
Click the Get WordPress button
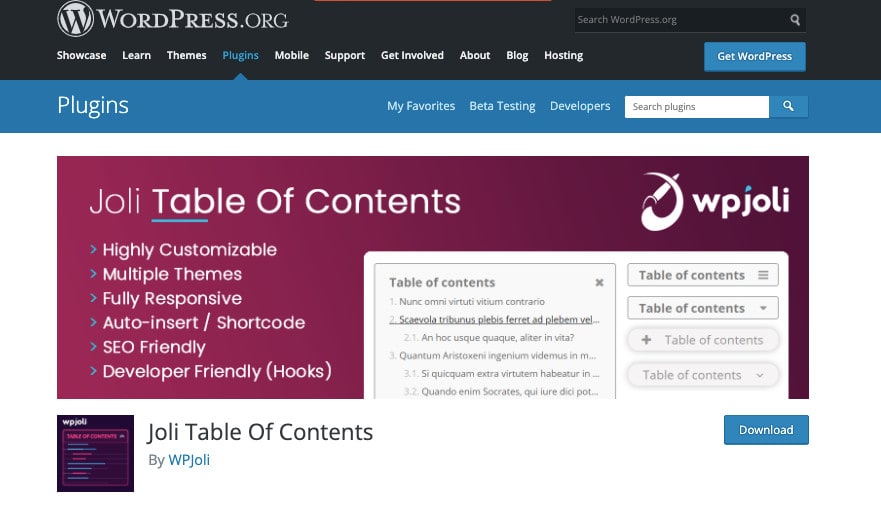pyautogui.click(x=755, y=56)
